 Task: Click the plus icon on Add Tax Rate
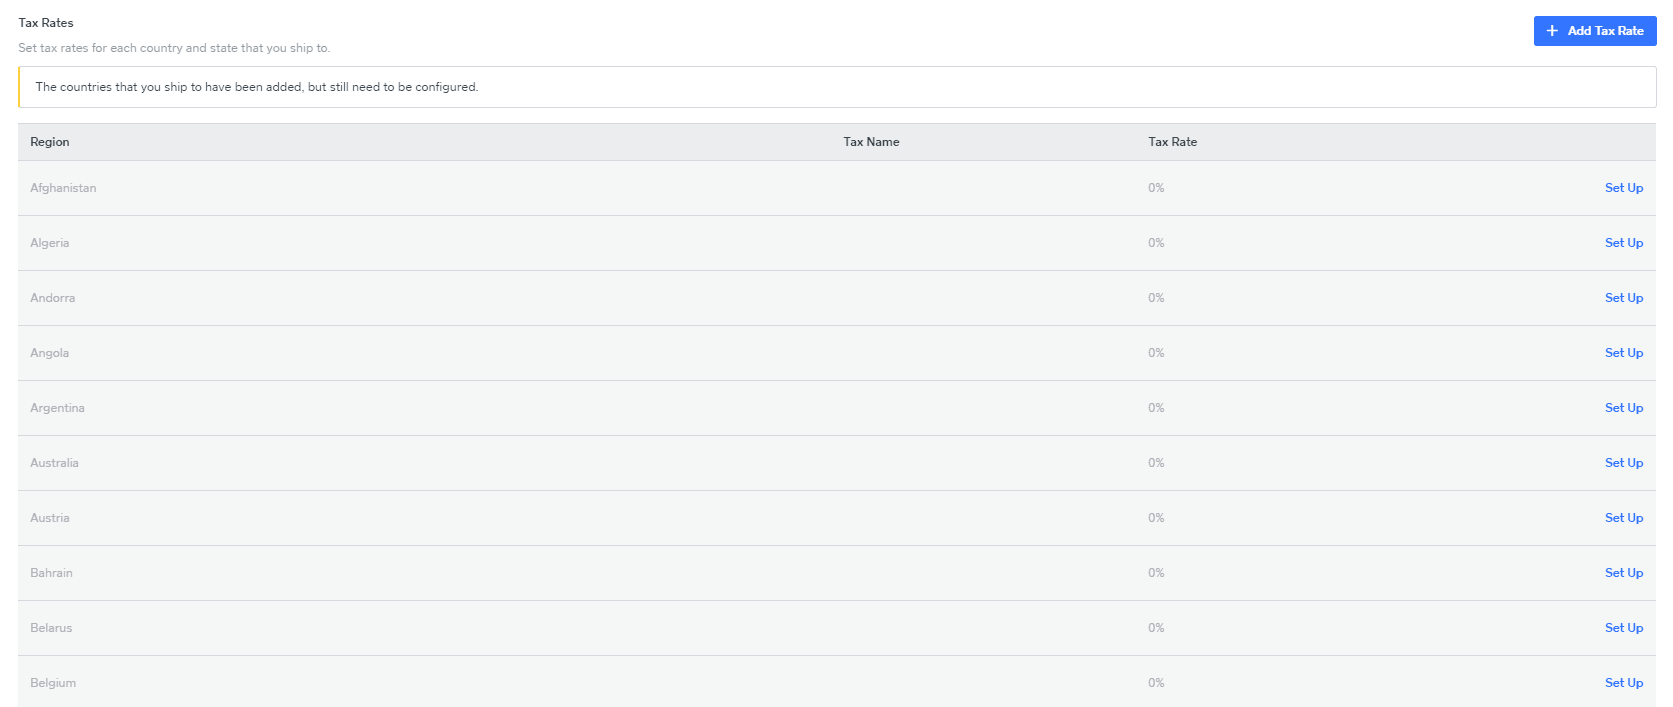coord(1552,31)
